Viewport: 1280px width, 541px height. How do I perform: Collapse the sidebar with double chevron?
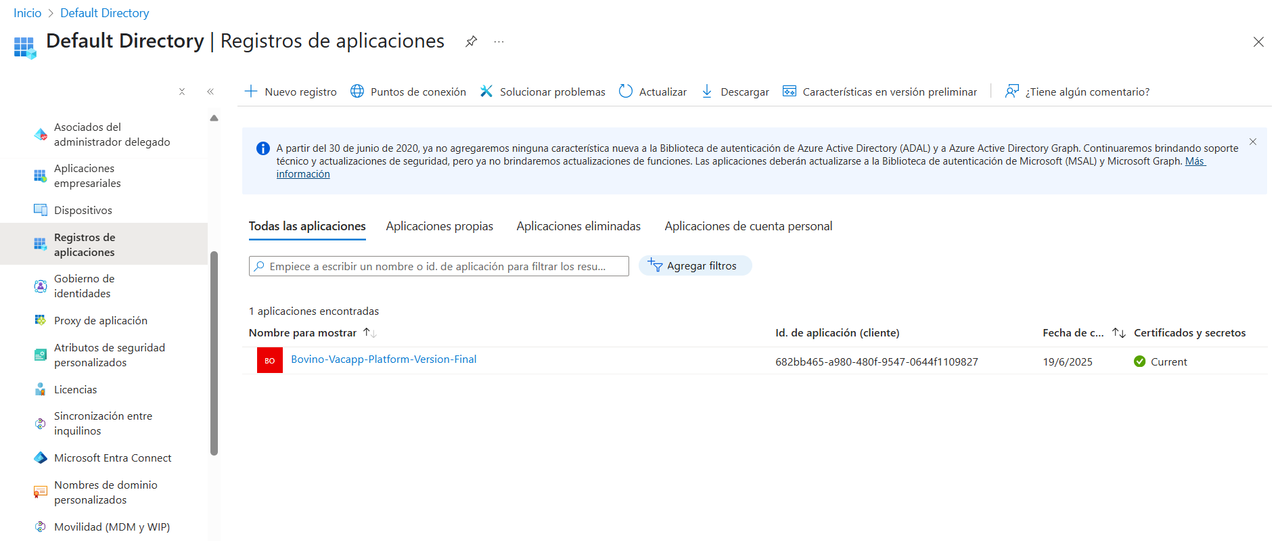[210, 91]
